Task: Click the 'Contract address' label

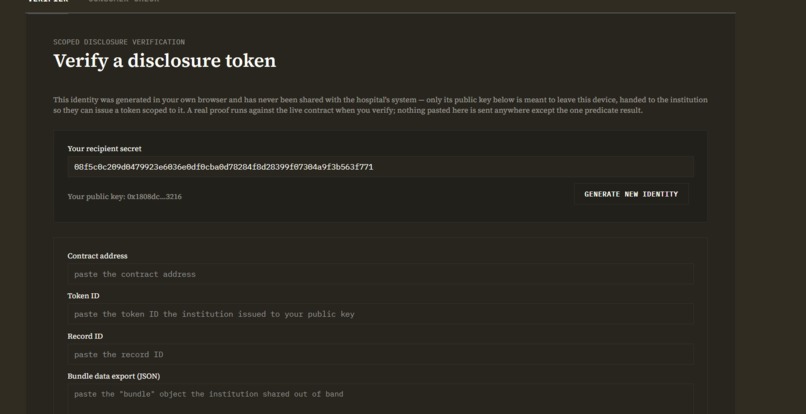Action: 97,256
